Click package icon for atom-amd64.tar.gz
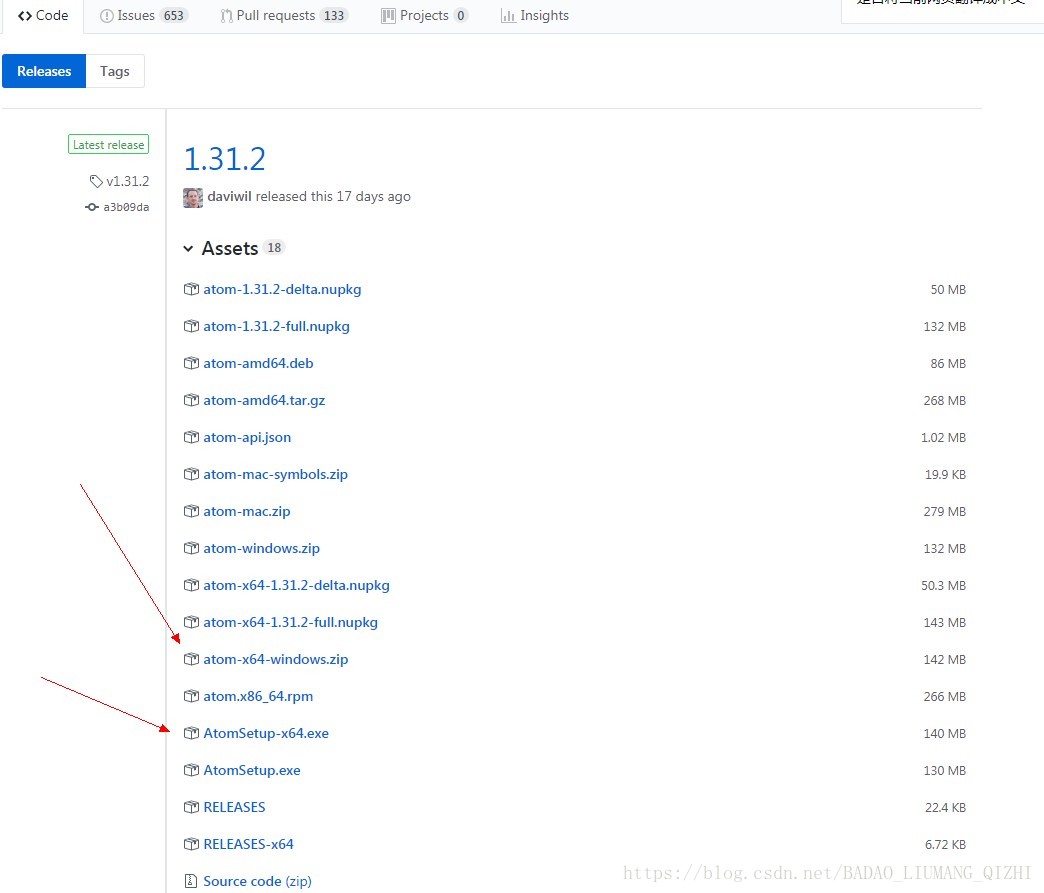This screenshot has height=893, width=1044. tap(191, 400)
